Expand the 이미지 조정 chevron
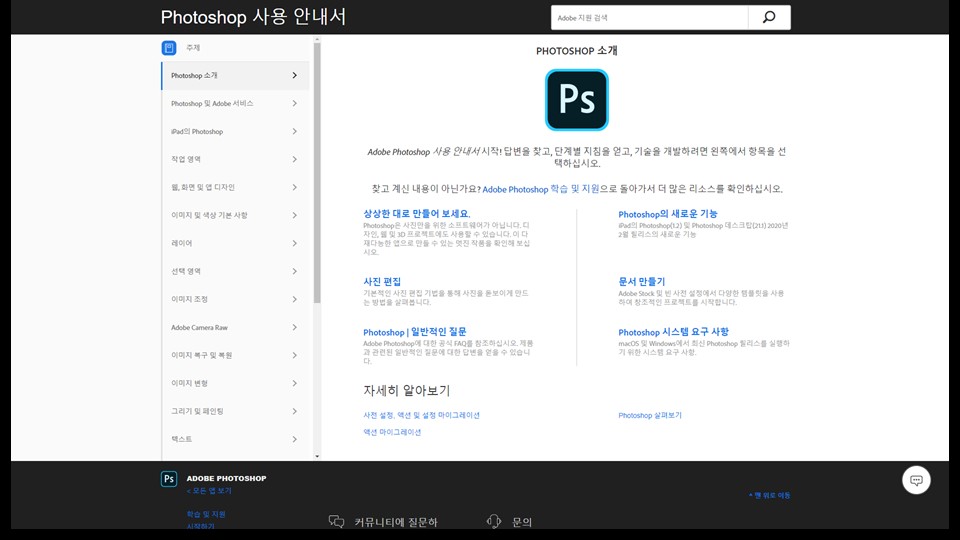 [x=294, y=299]
